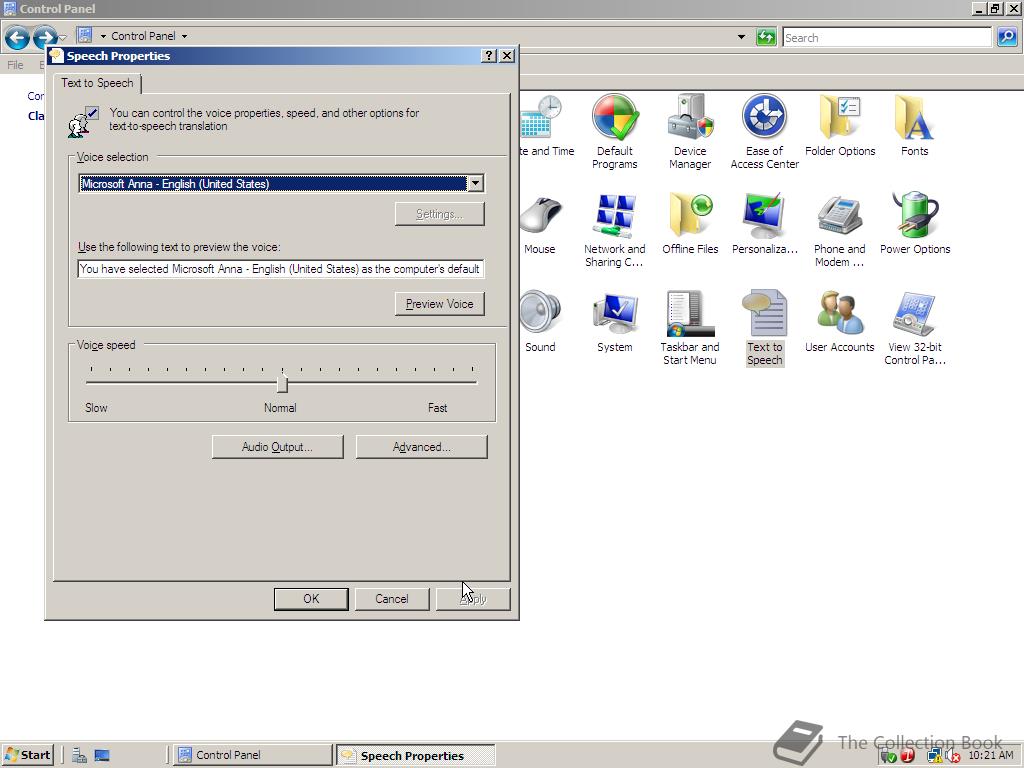Open the File menu

click(x=15, y=65)
